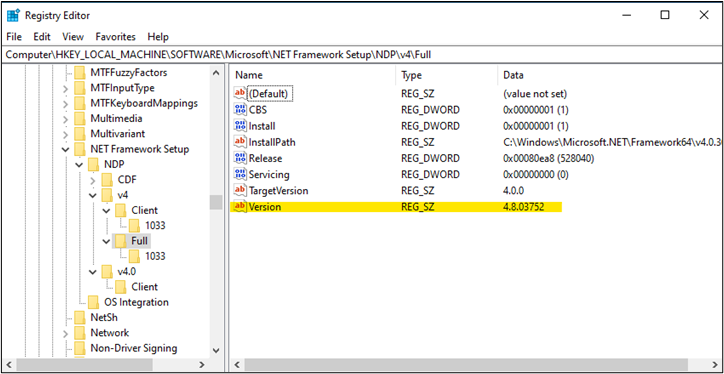Open the Help menu
This screenshot has width=724, height=374.
coord(158,36)
